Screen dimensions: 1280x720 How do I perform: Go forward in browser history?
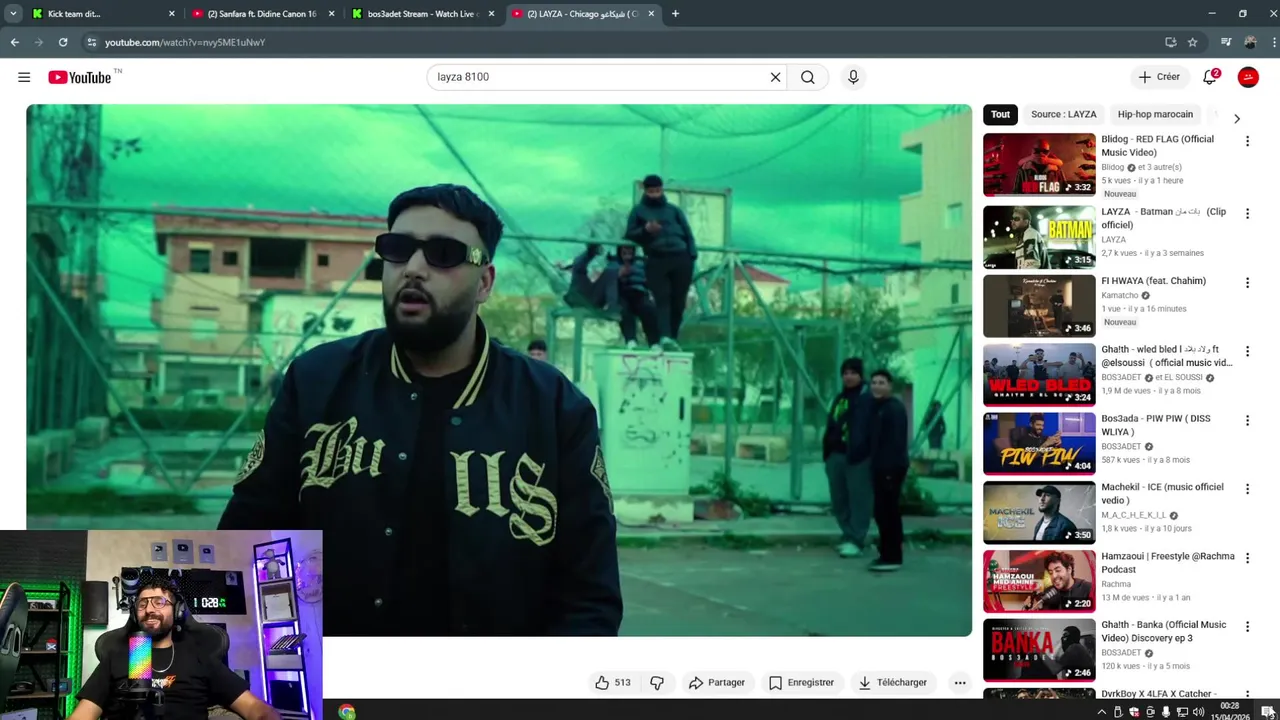(39, 42)
